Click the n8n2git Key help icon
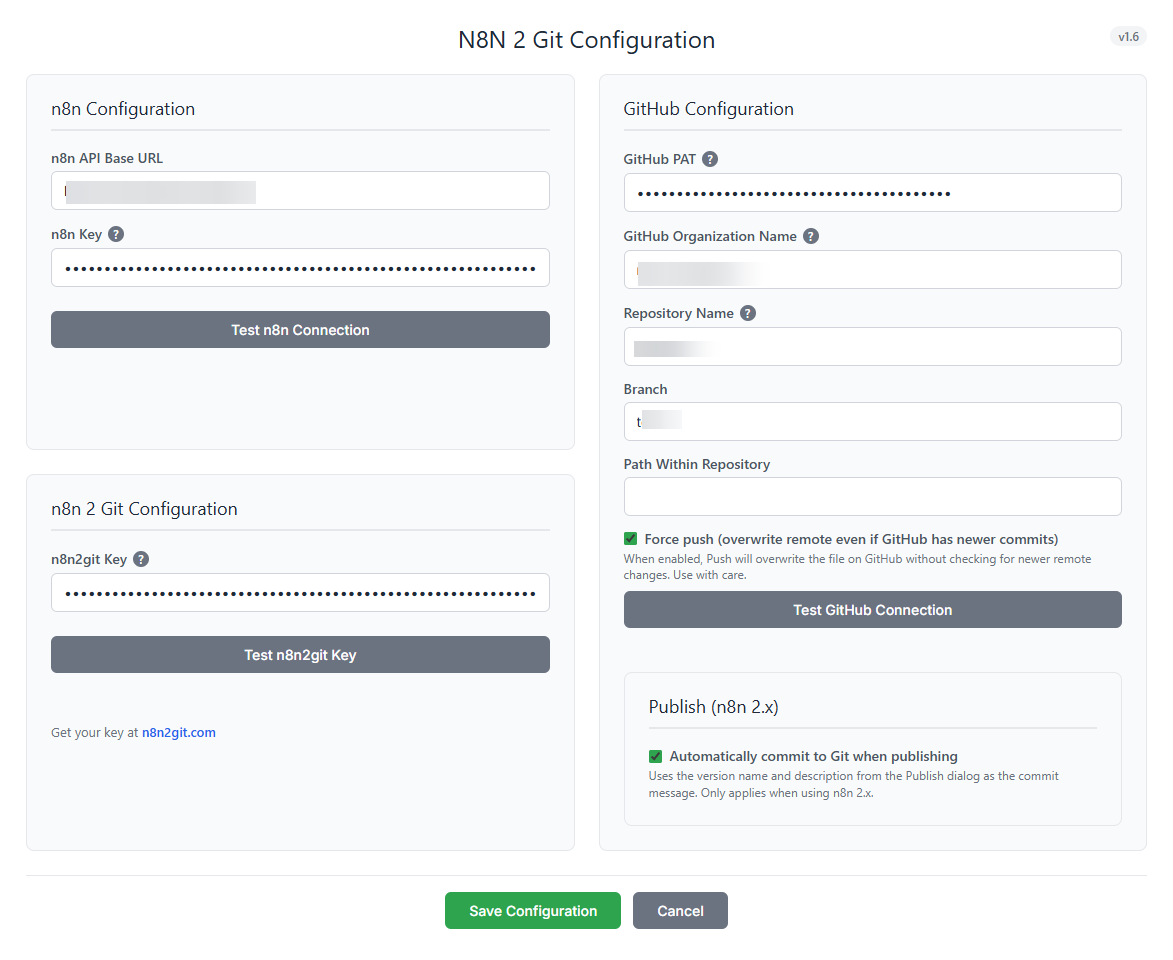Screen dimensions: 1173x960 point(141,559)
